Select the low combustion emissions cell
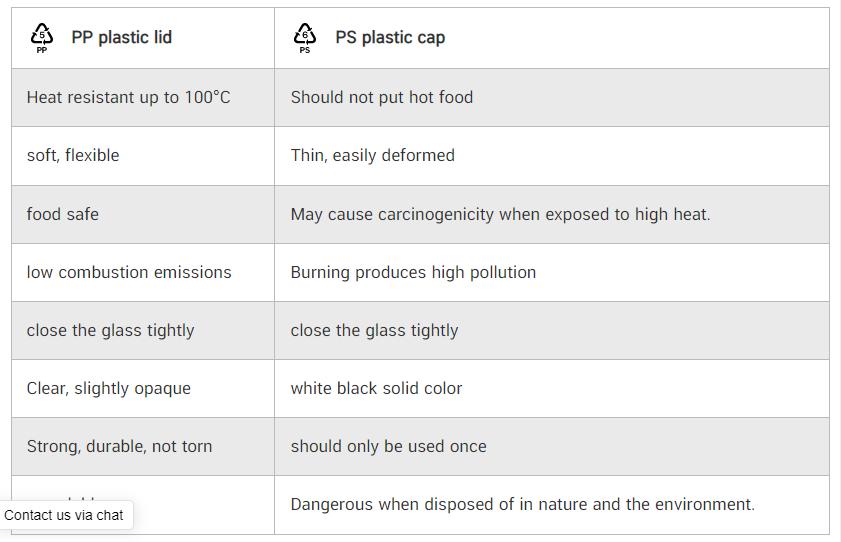 click(x=143, y=272)
